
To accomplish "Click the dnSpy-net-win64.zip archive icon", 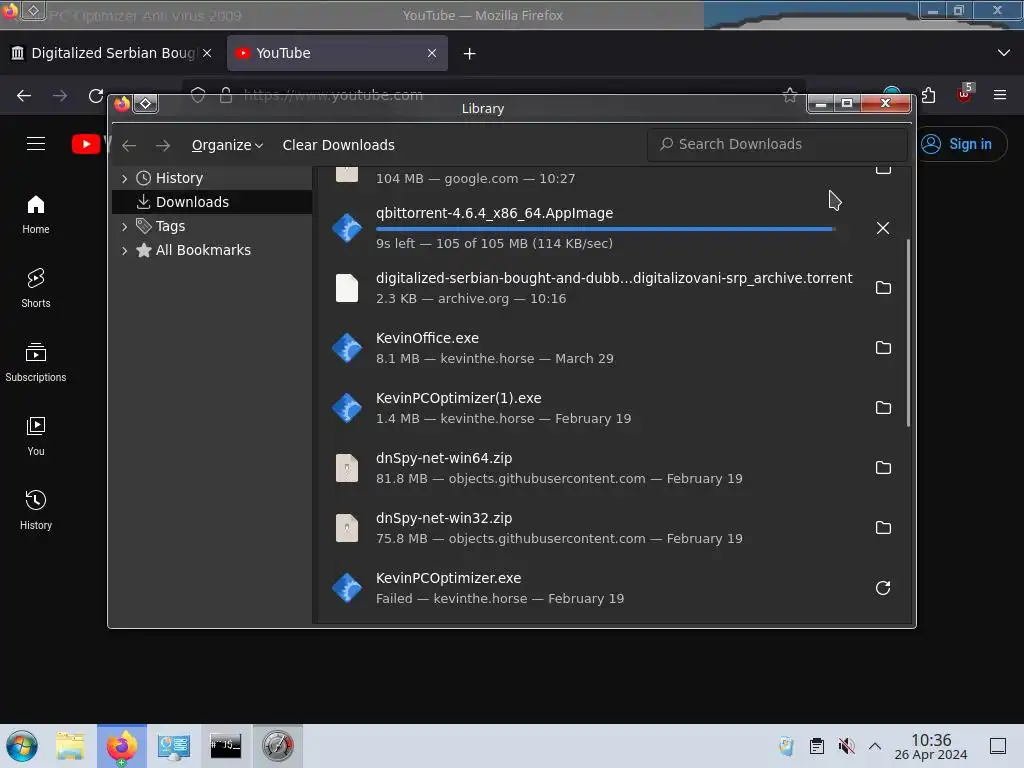I will [347, 468].
